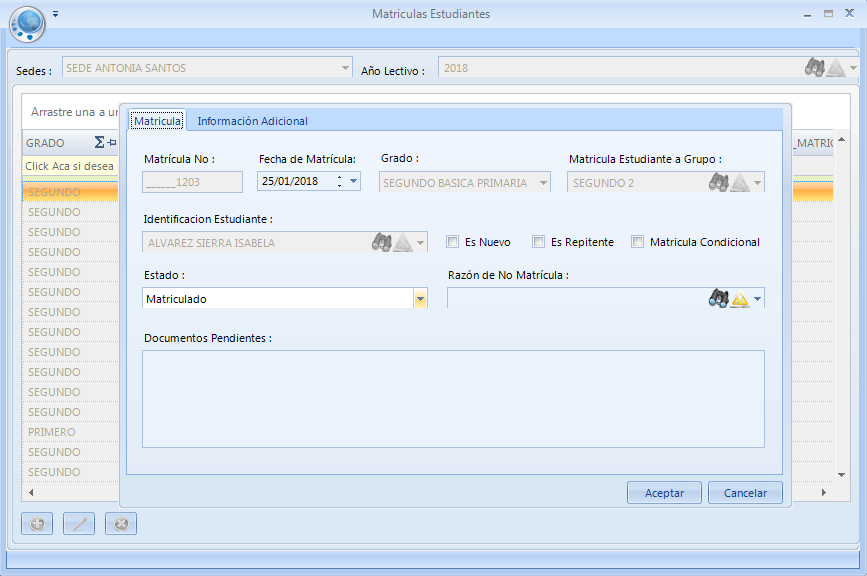The height and width of the screenshot is (576, 867).
Task: Select the Matricula tab
Action: (157, 121)
